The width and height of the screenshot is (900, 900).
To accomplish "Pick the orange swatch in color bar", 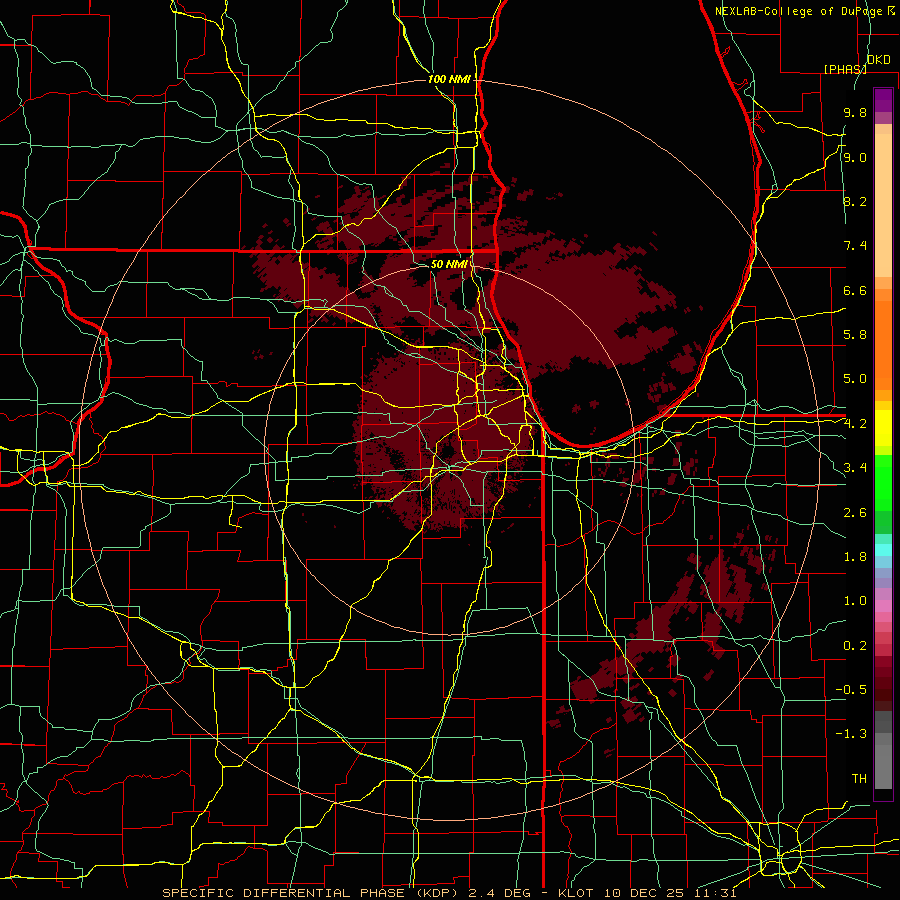I will (x=883, y=344).
